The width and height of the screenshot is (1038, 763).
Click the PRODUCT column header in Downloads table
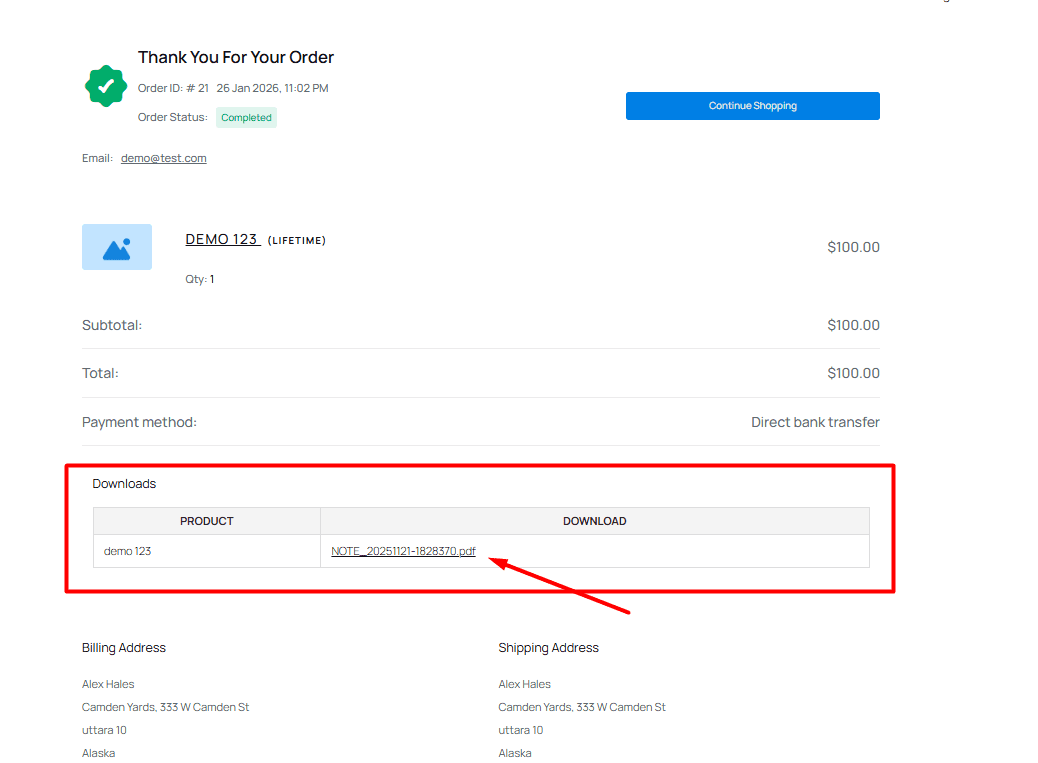point(206,520)
